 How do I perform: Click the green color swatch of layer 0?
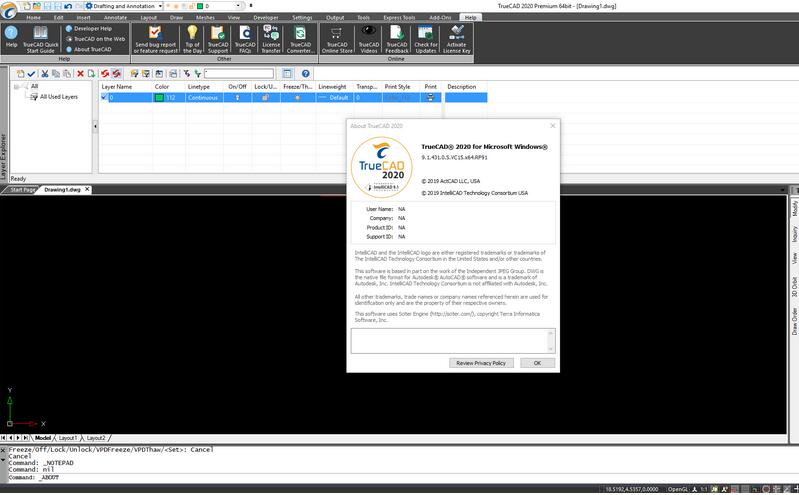[159, 97]
